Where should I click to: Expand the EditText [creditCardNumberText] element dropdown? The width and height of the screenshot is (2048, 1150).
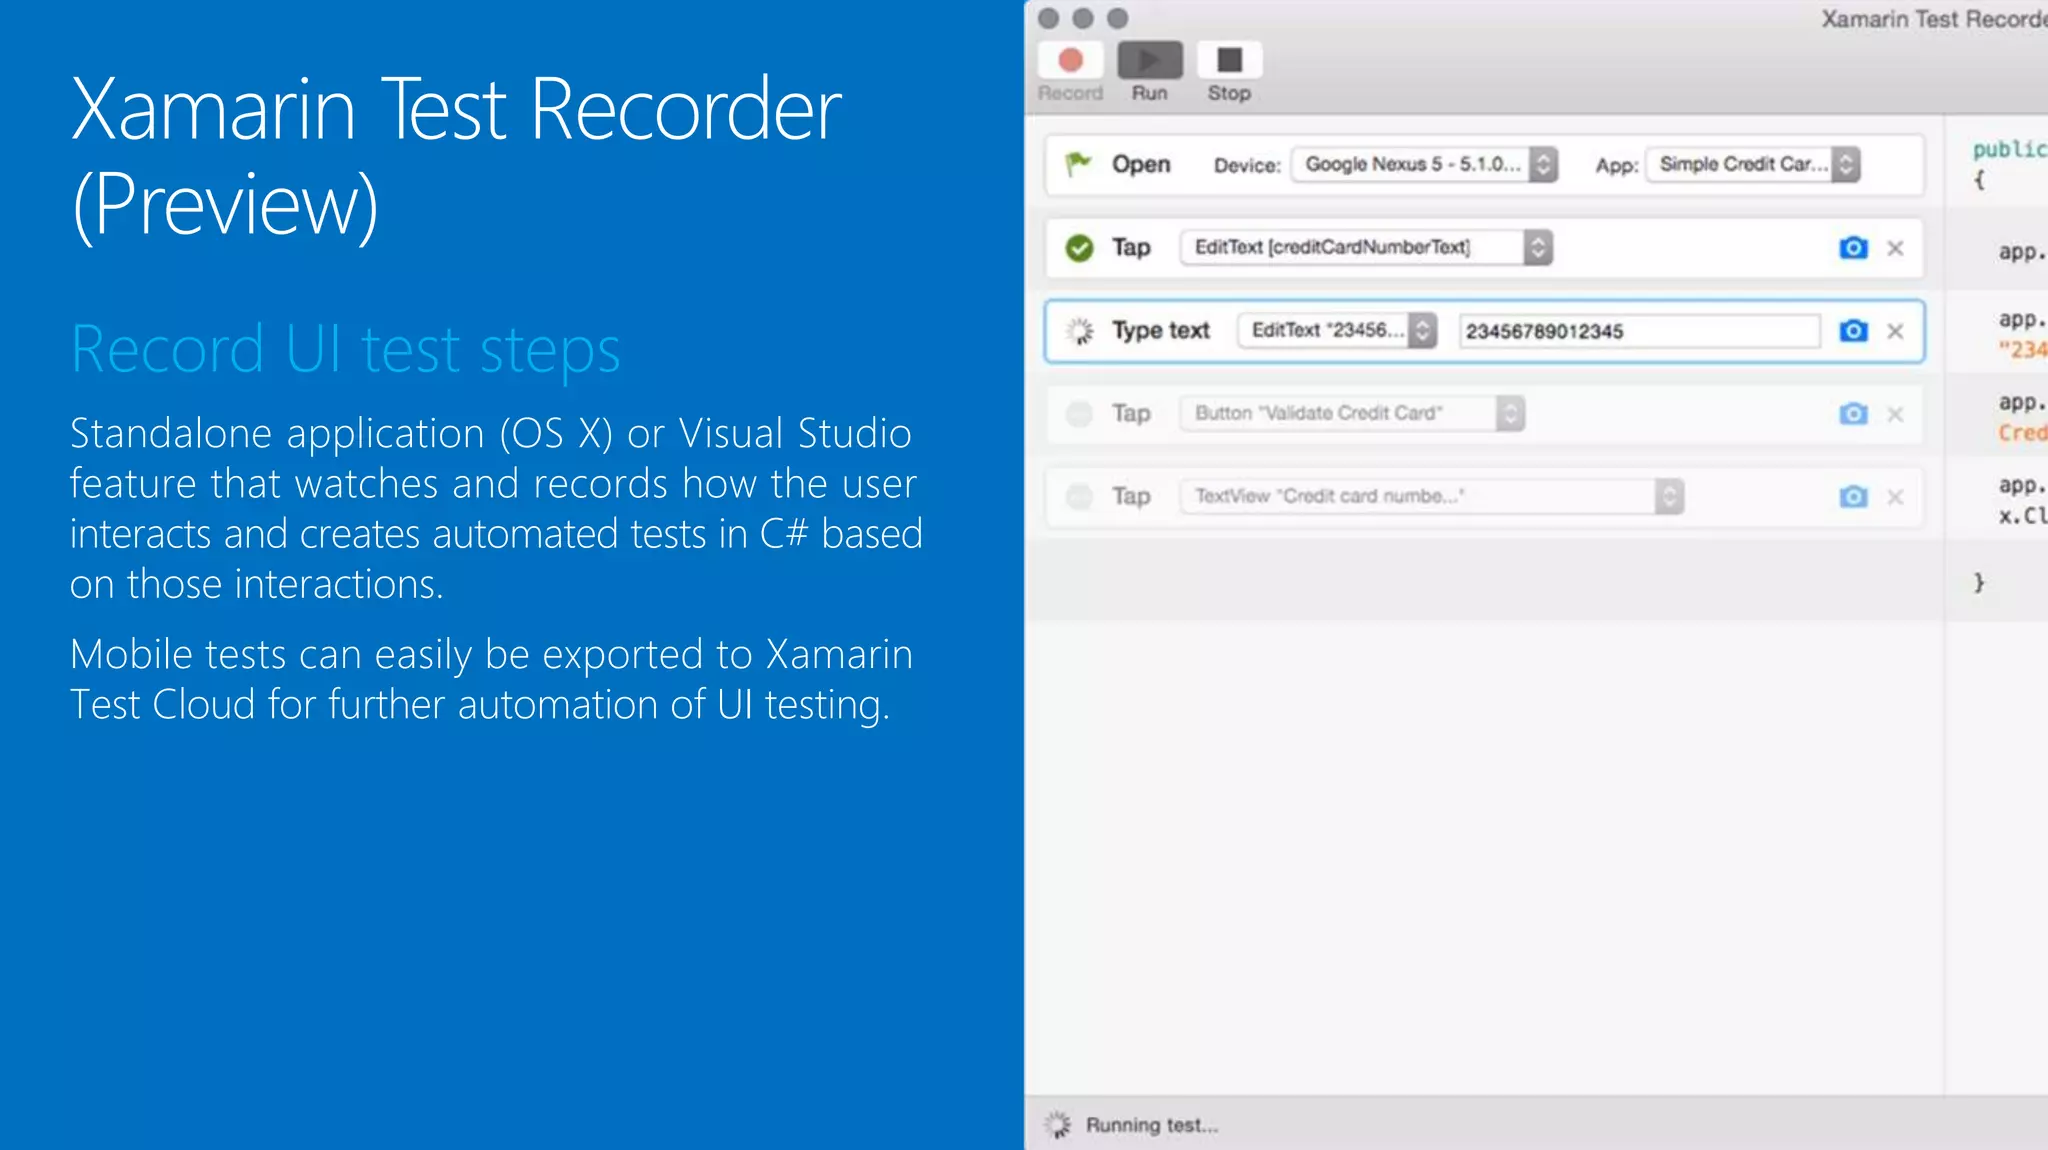tap(1366, 247)
